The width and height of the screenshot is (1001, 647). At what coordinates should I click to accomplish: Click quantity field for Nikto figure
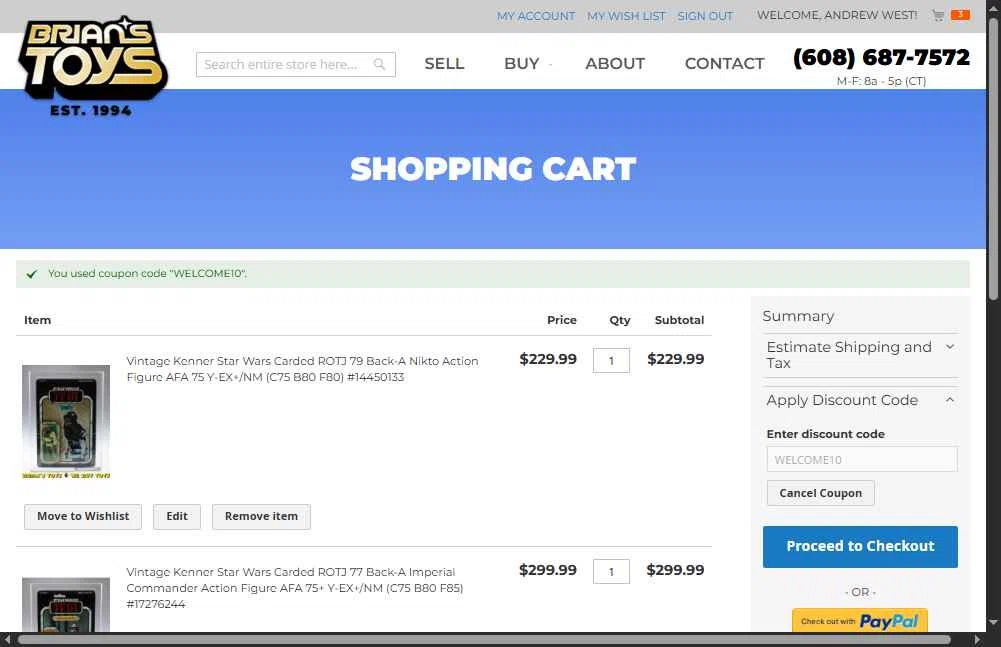[x=611, y=360]
